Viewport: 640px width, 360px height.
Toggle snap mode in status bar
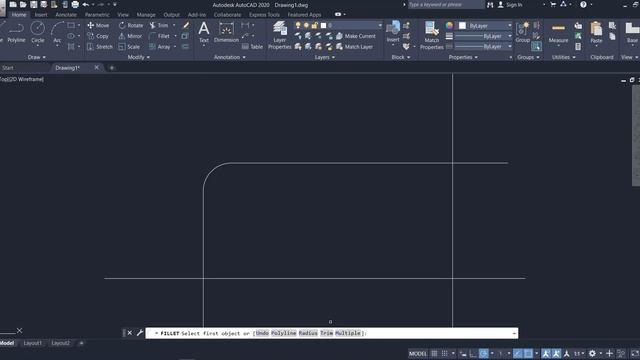[444, 353]
